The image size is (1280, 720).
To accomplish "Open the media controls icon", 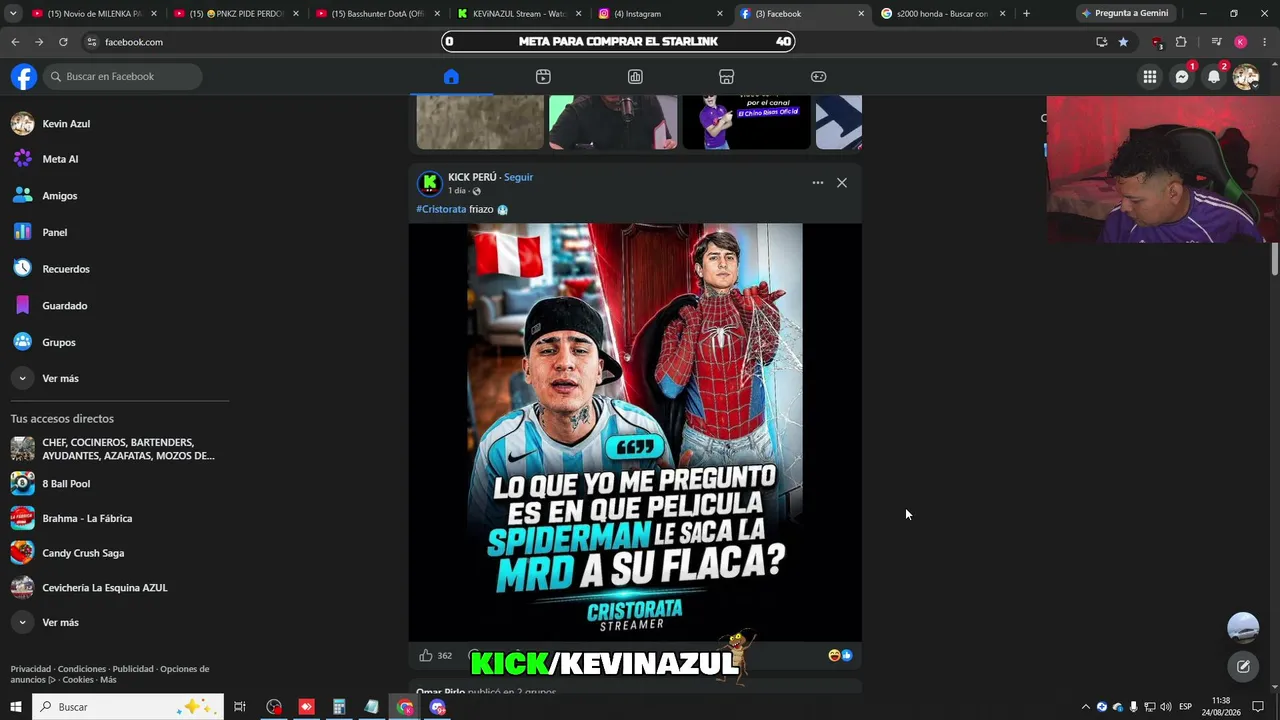I will click(x=1216, y=42).
